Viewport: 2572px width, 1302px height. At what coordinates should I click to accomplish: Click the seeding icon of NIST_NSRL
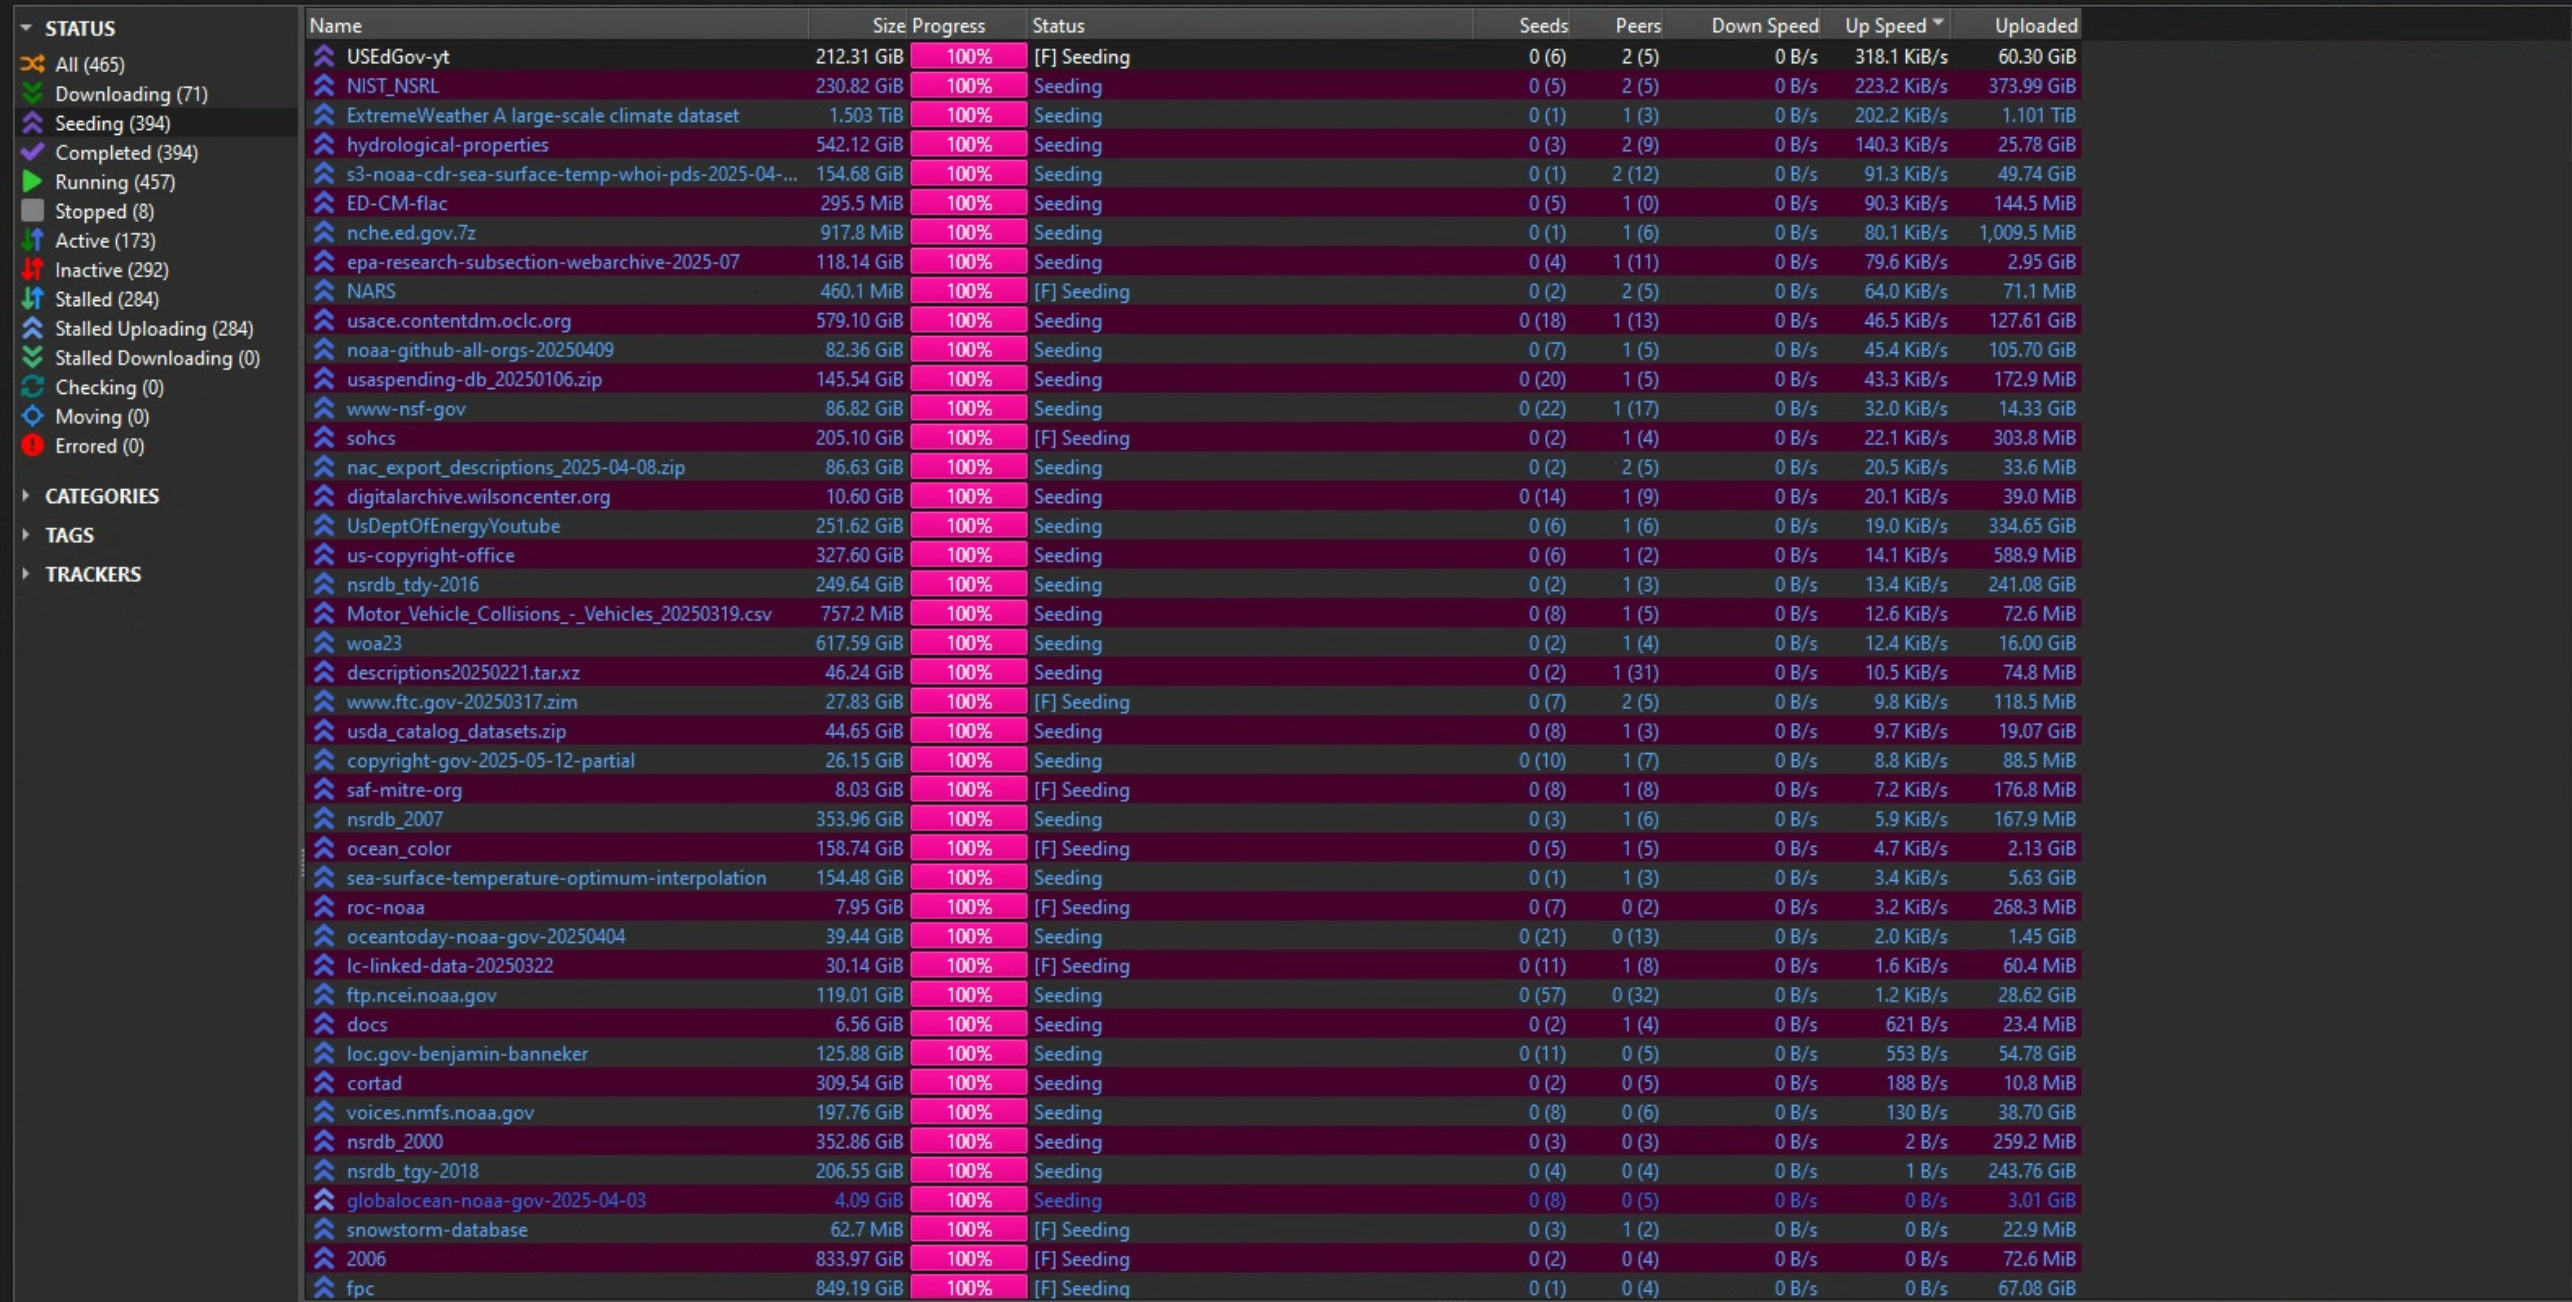point(324,86)
